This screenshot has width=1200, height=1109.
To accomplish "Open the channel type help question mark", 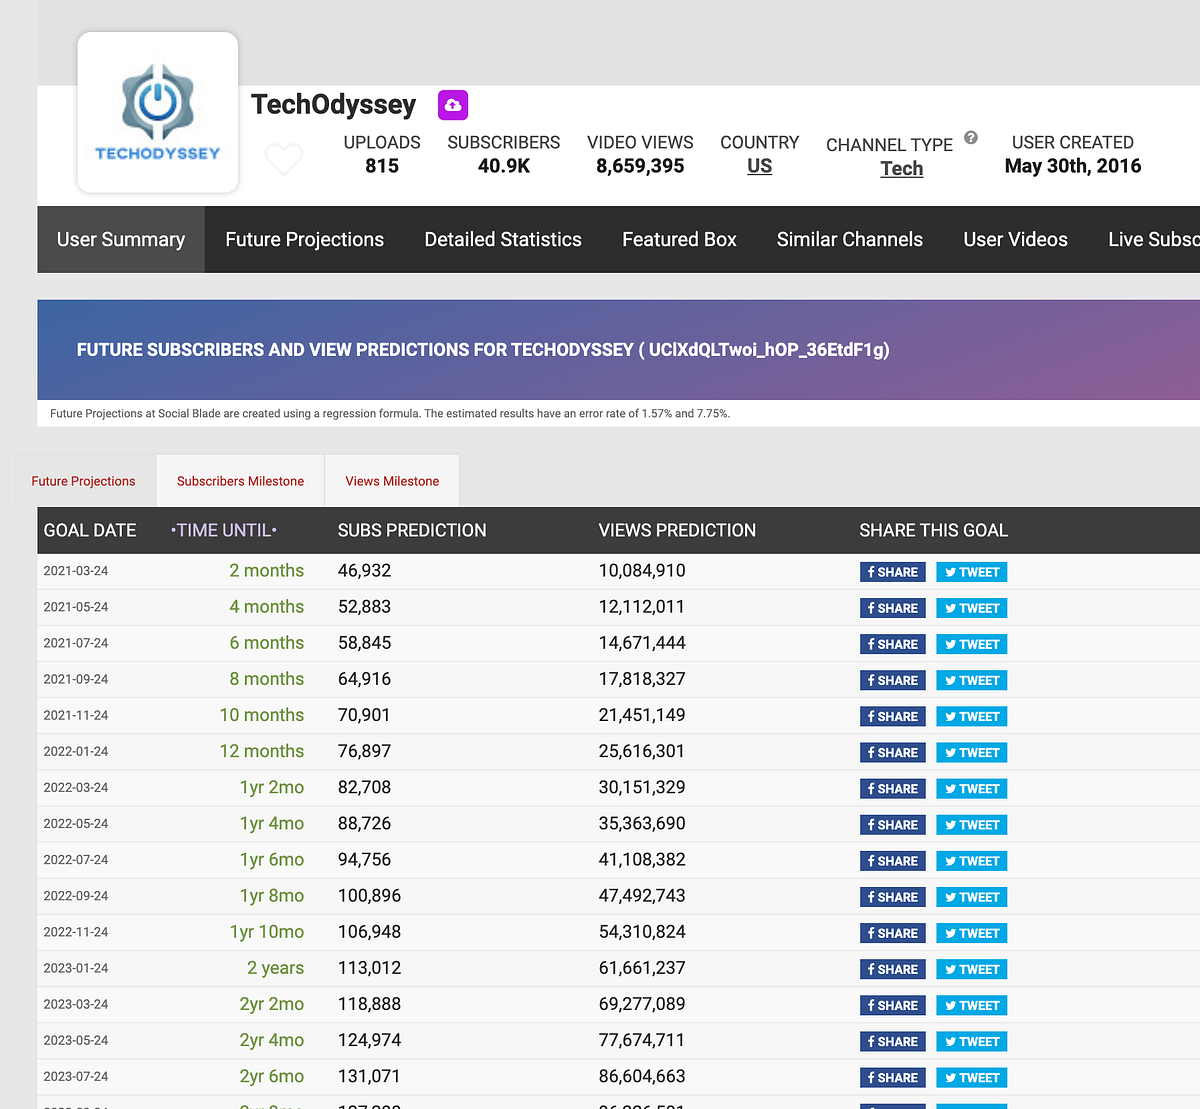I will click(971, 138).
